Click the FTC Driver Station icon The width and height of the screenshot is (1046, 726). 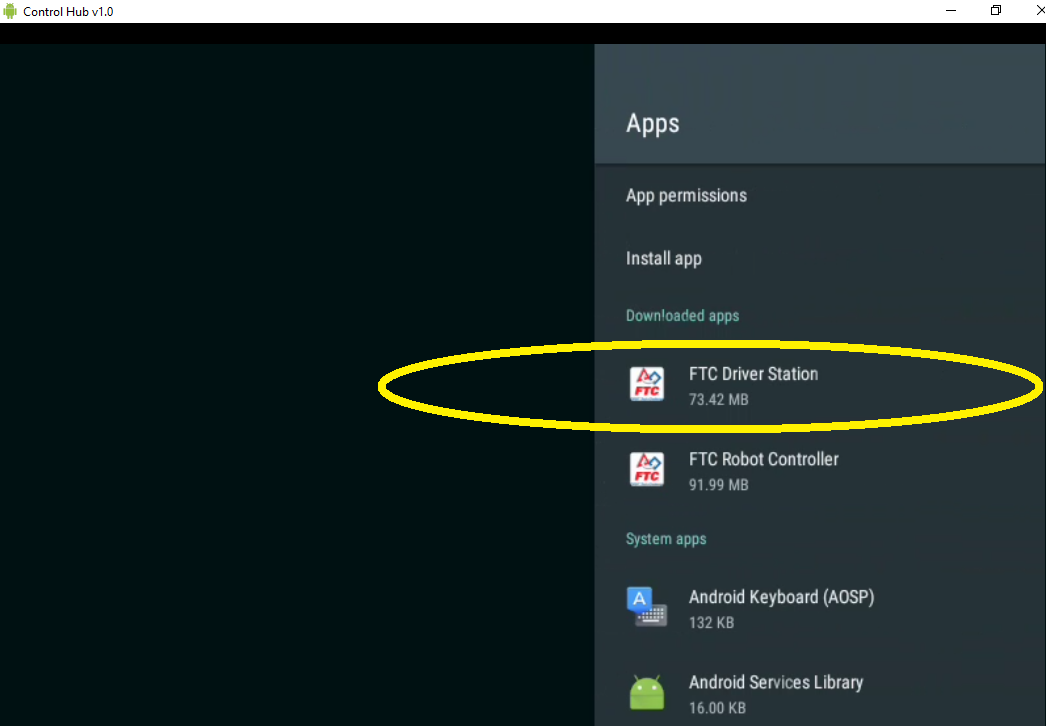click(646, 384)
